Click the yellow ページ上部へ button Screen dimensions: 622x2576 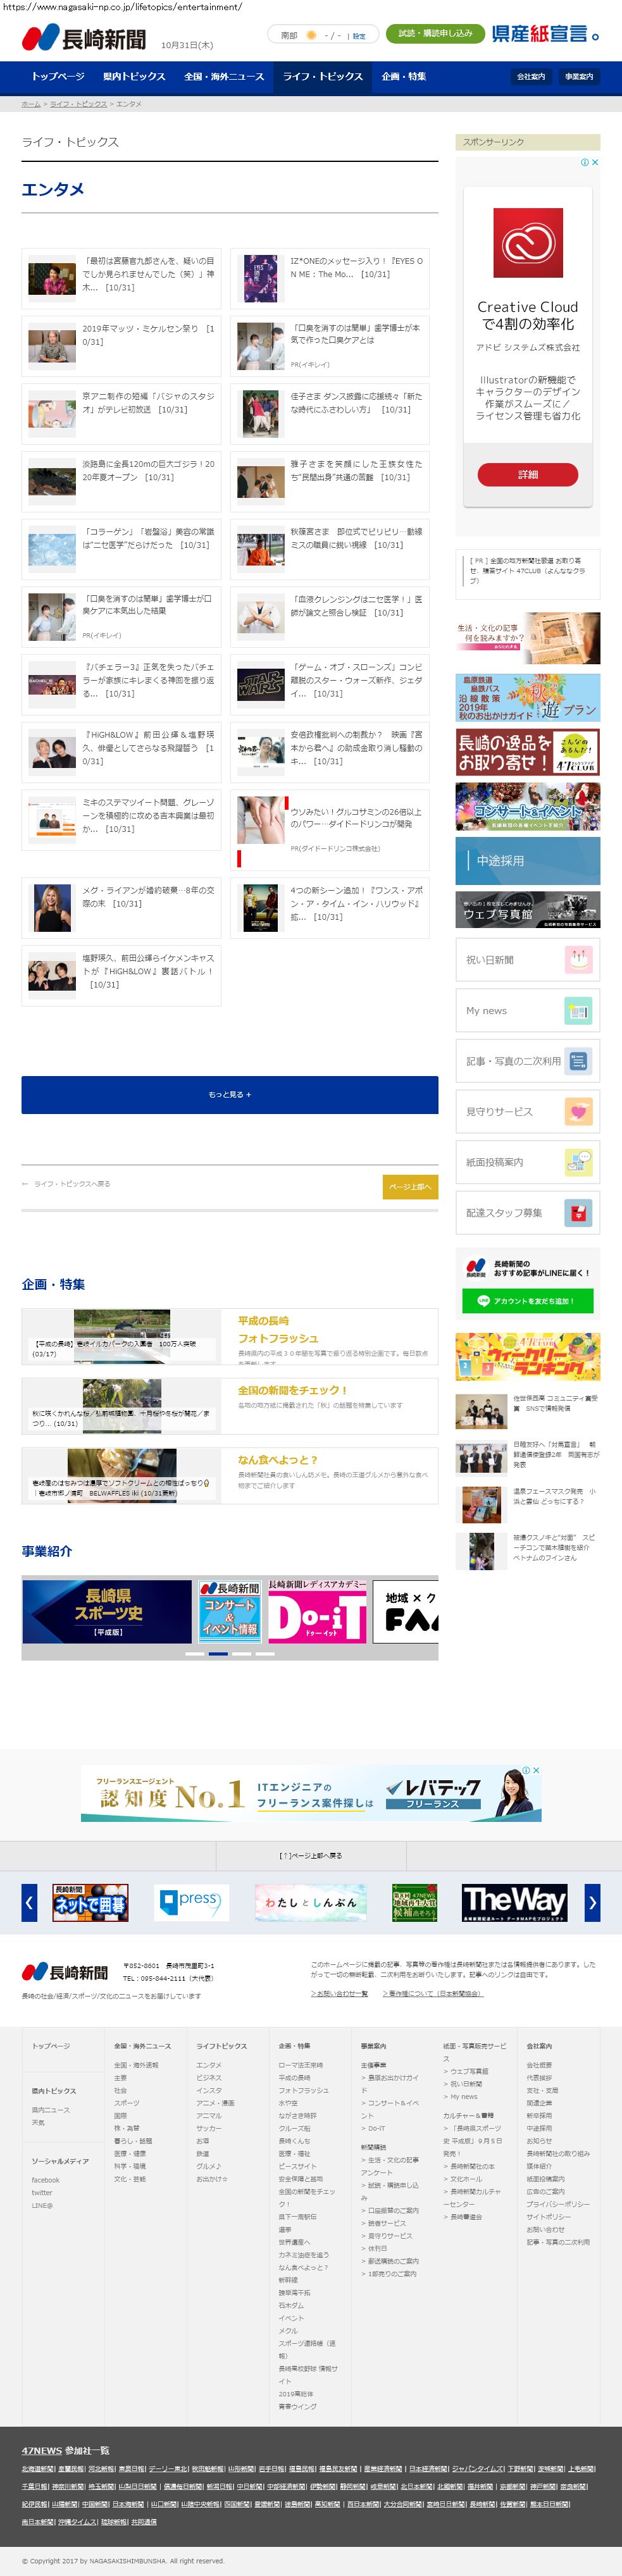click(410, 1187)
